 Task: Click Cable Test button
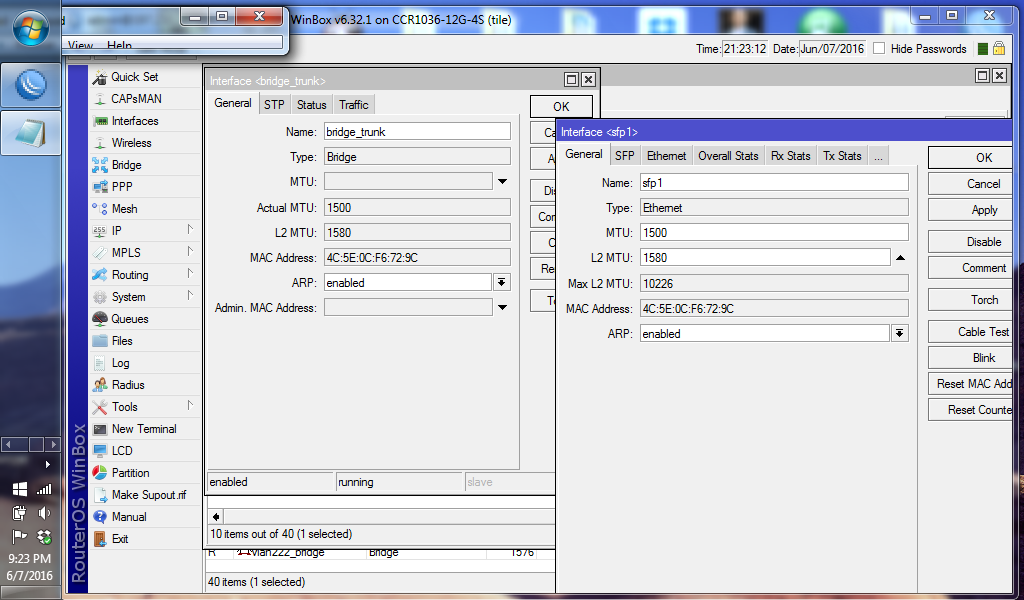click(970, 332)
